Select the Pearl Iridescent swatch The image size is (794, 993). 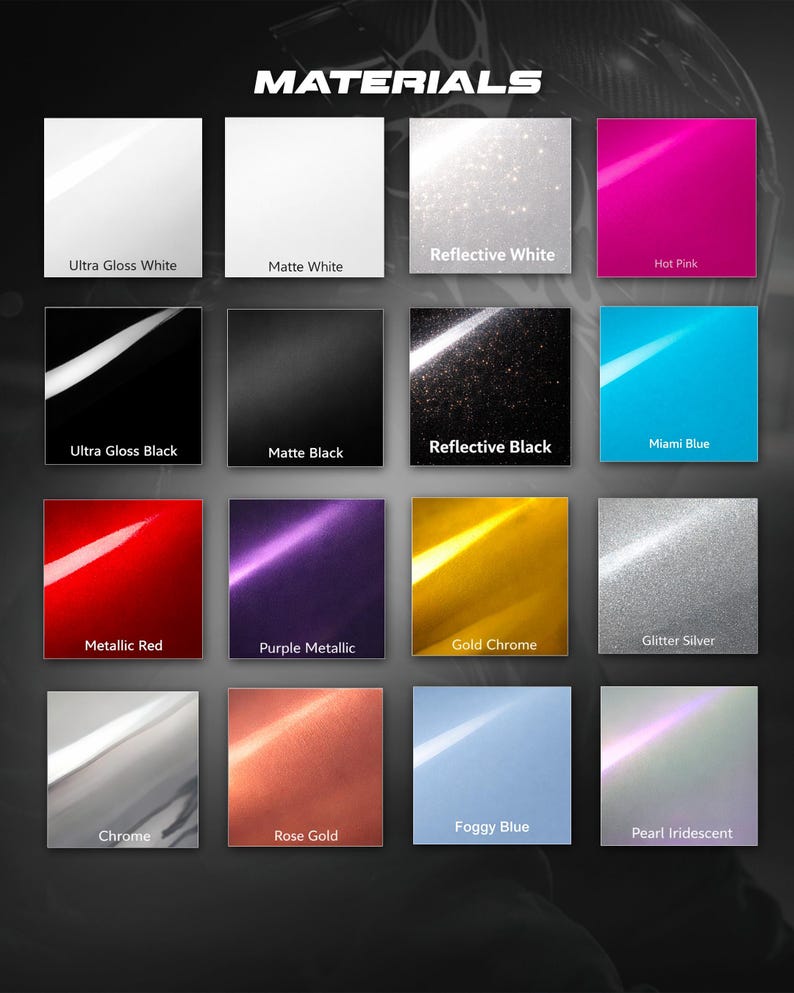point(679,766)
